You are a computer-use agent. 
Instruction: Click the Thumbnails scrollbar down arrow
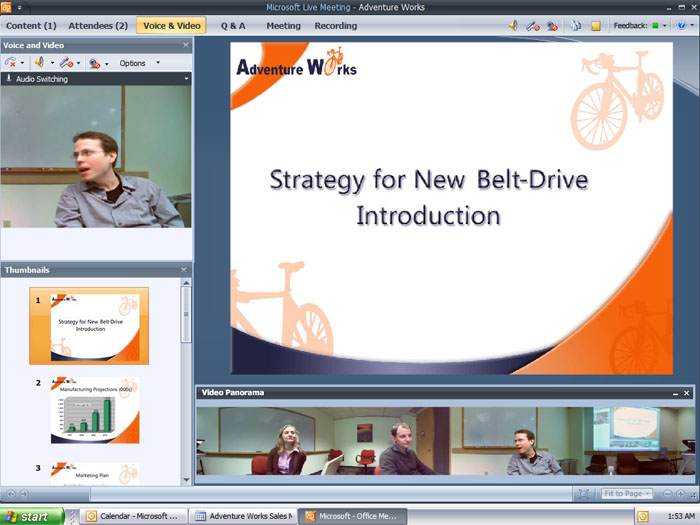click(x=186, y=480)
